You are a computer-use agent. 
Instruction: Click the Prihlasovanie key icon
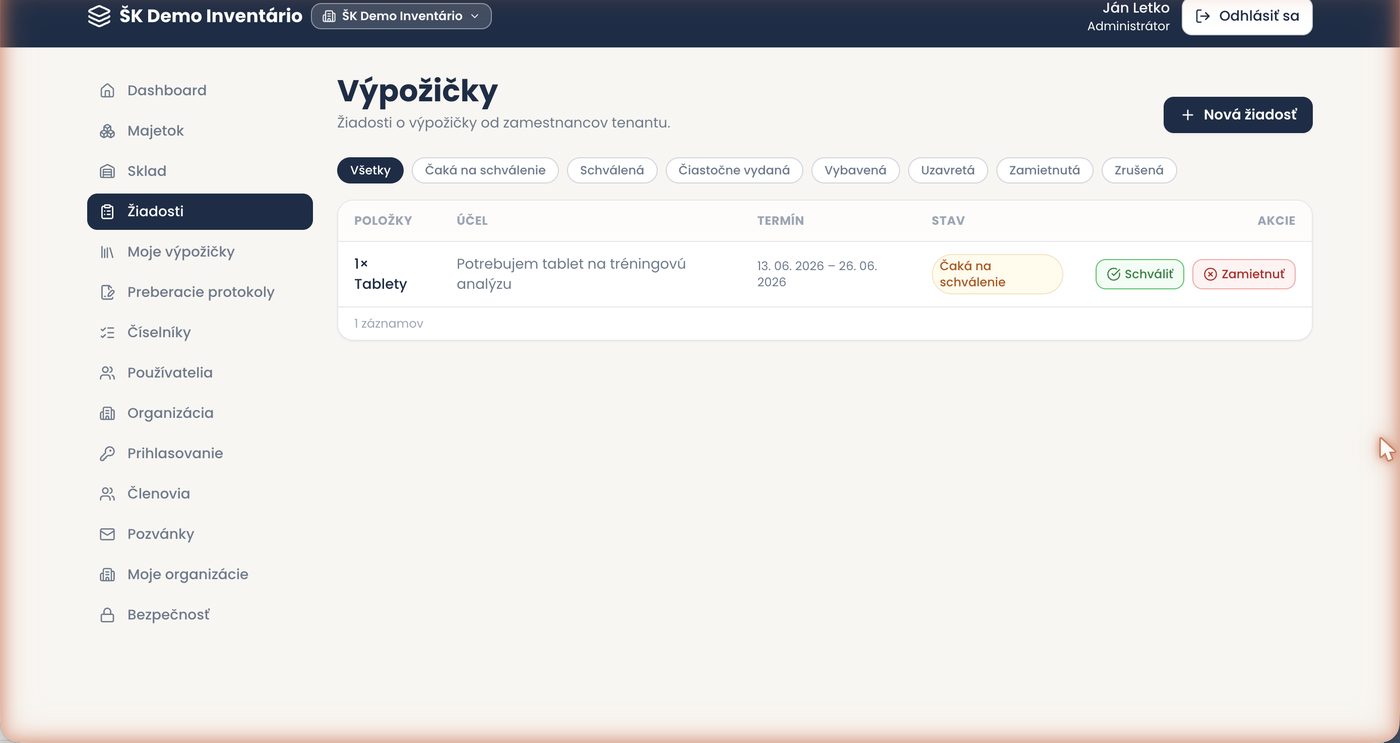pyautogui.click(x=107, y=454)
